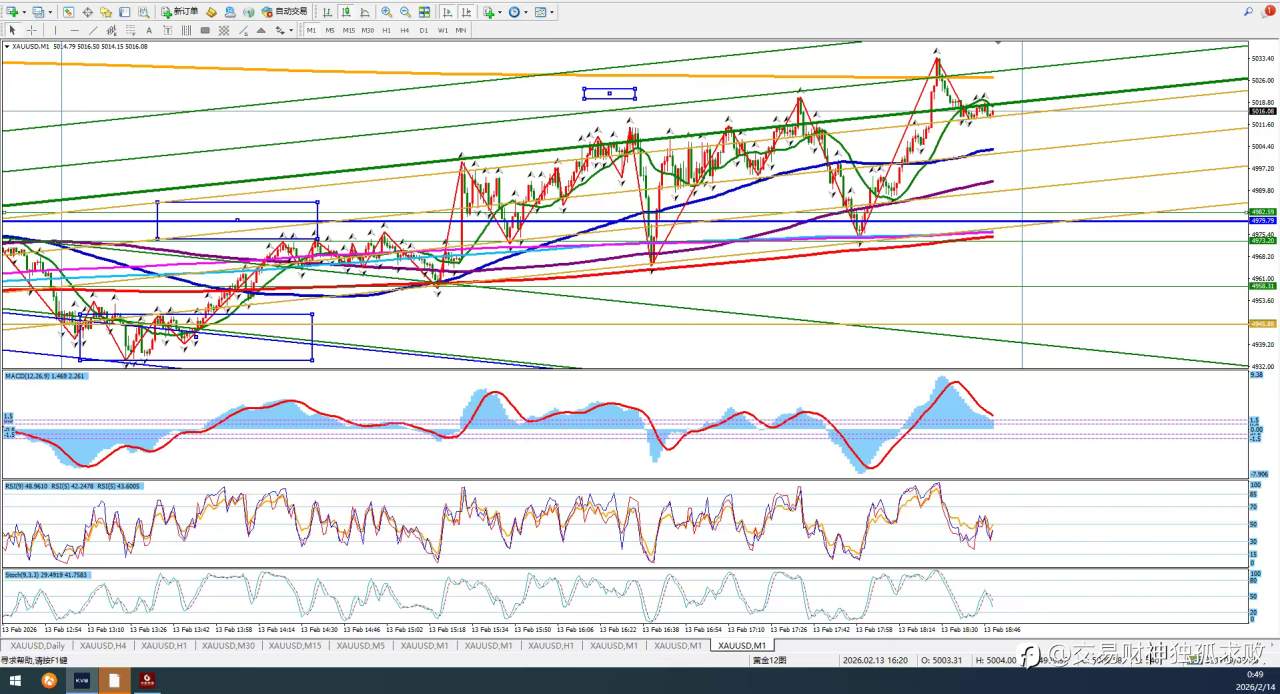1280x694 pixels.
Task: Toggle the 自动交易 AutoTrading button
Action: pyautogui.click(x=284, y=12)
